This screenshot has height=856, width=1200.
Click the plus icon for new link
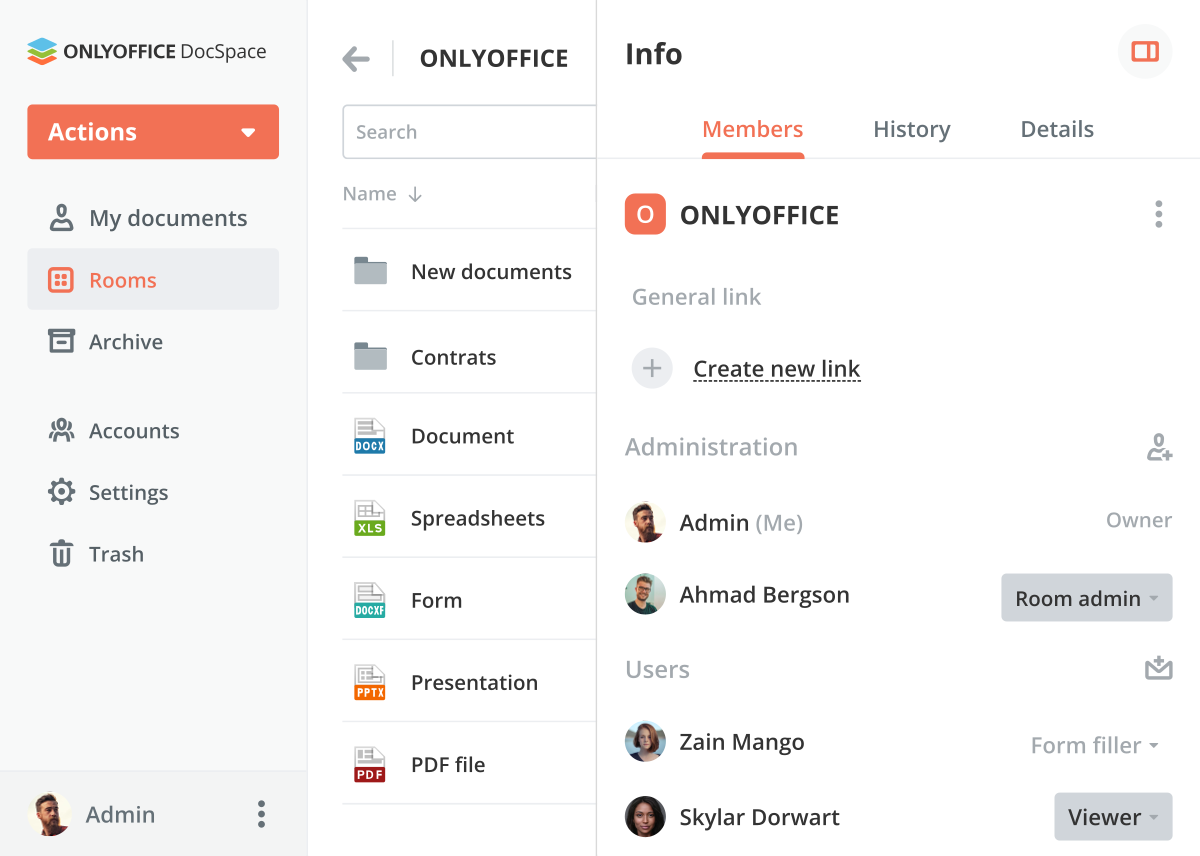pyautogui.click(x=652, y=369)
